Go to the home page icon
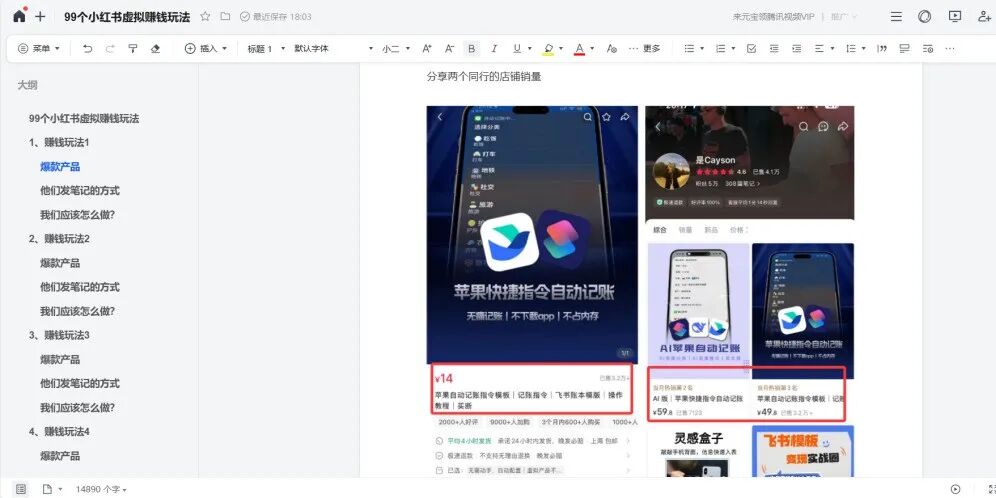Viewport: 996px width, 498px height. 19,16
